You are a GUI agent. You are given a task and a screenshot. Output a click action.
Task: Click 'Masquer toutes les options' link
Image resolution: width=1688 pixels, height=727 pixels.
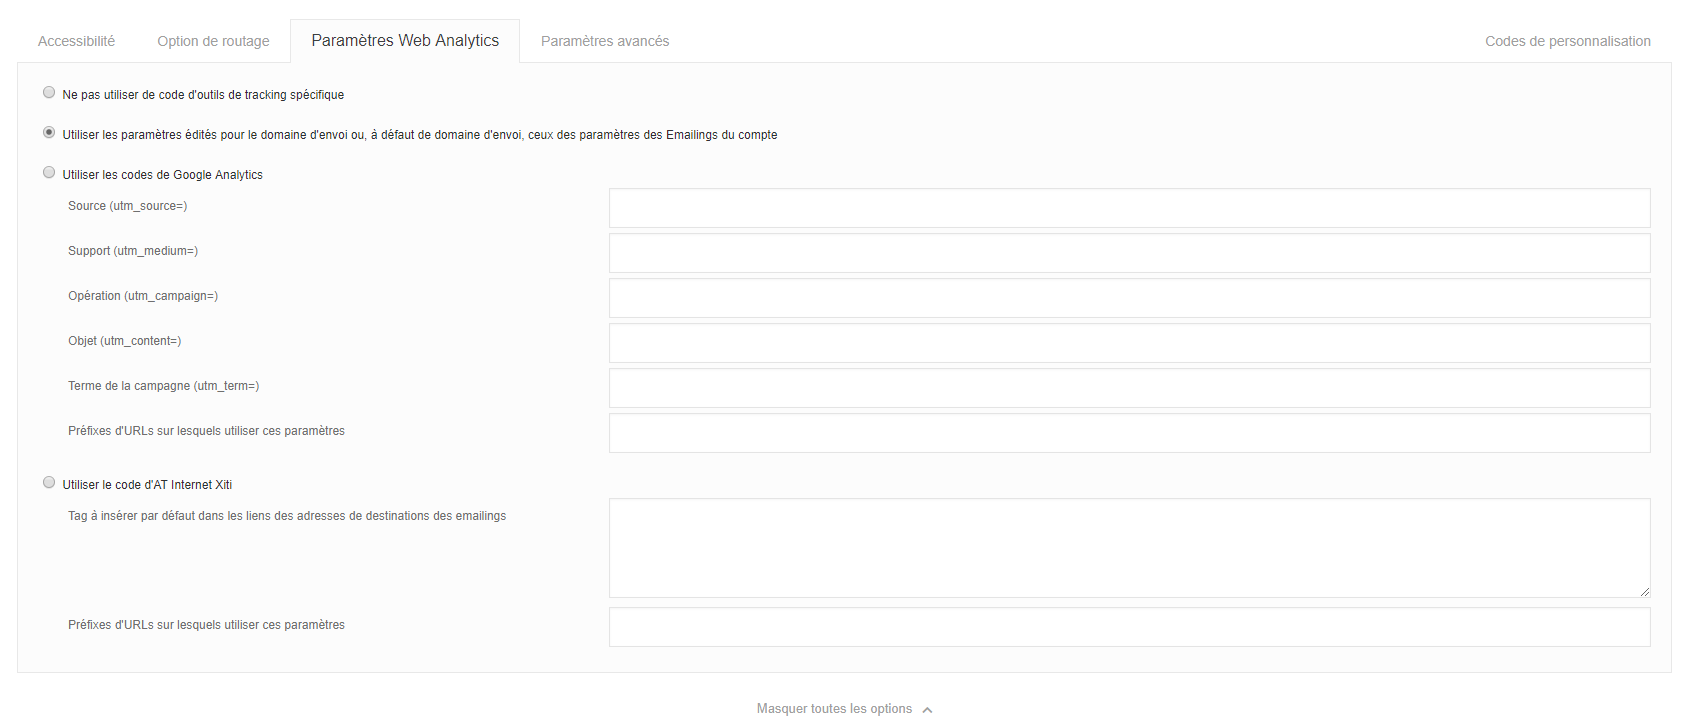(834, 709)
